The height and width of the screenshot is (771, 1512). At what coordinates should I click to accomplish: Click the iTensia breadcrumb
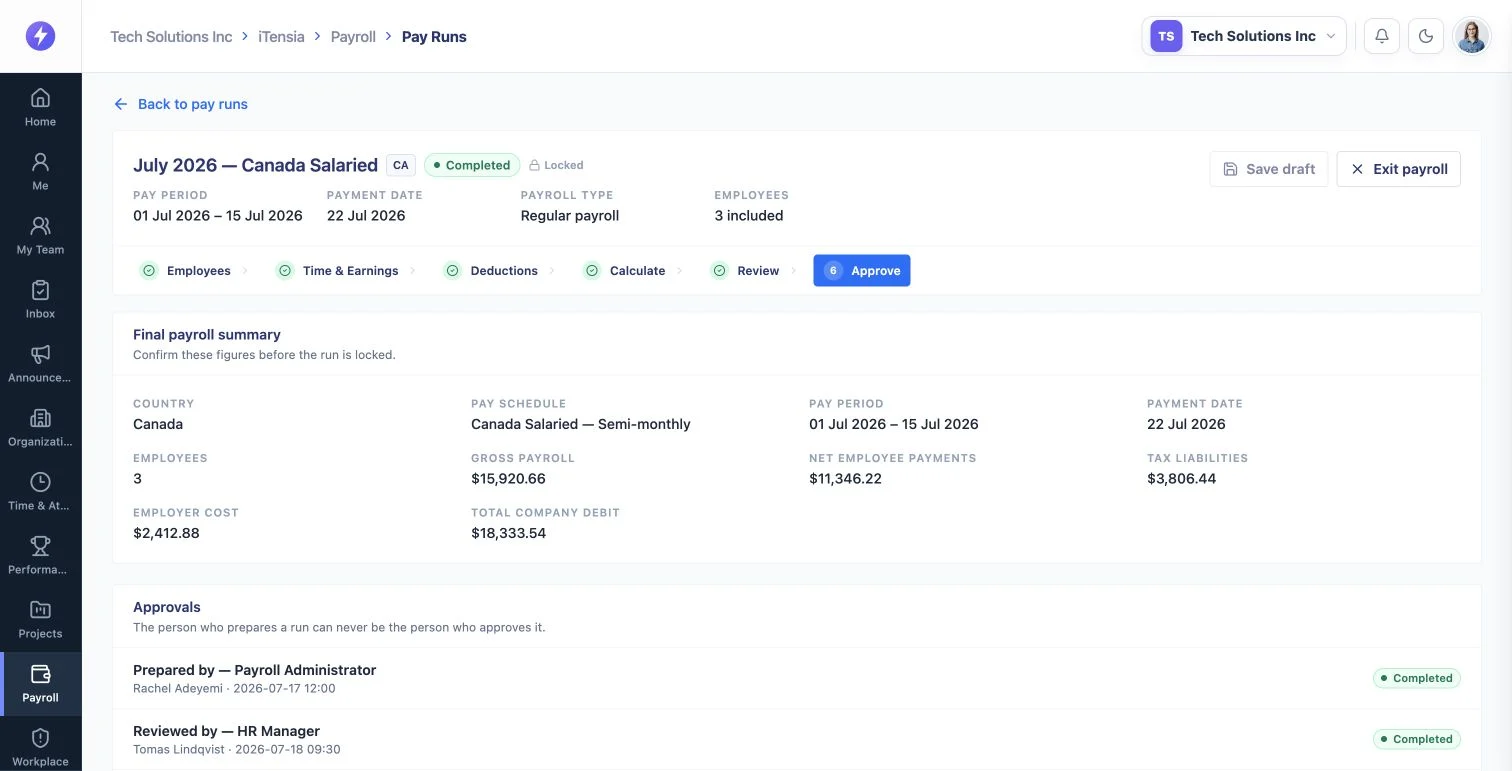(281, 37)
